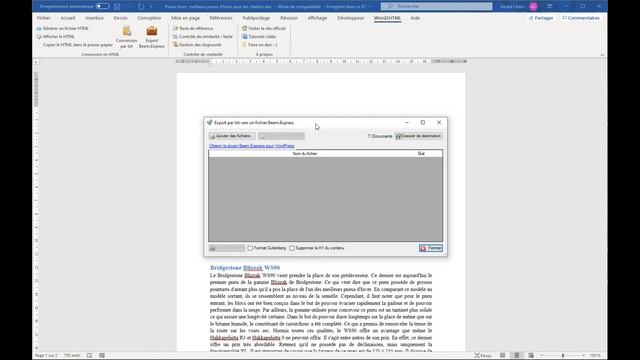Open the Fichier menu
640x360 pixels.
(x=44, y=18)
